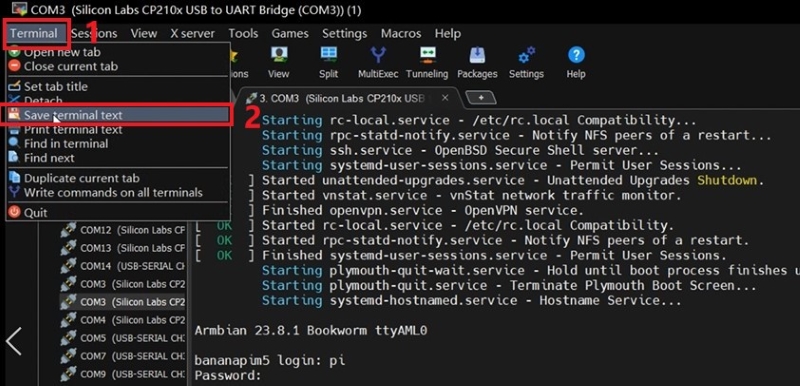Image resolution: width=800 pixels, height=386 pixels.
Task: Open the X server menu
Action: tap(192, 34)
